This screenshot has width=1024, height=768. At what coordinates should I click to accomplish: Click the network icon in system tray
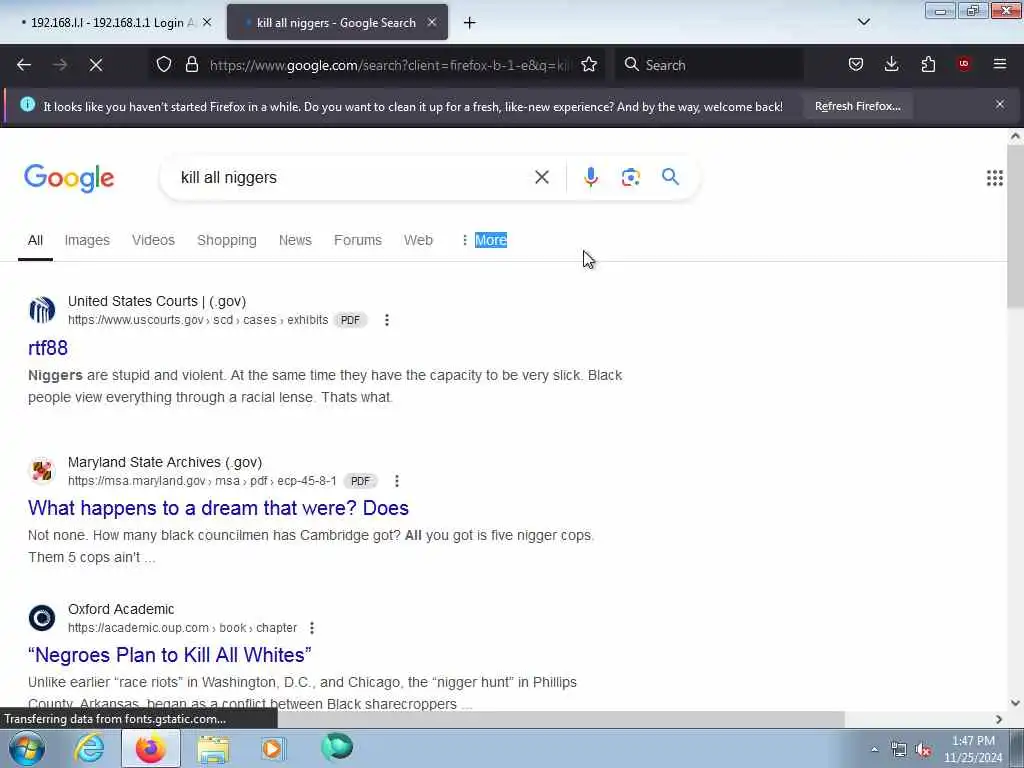(x=899, y=750)
